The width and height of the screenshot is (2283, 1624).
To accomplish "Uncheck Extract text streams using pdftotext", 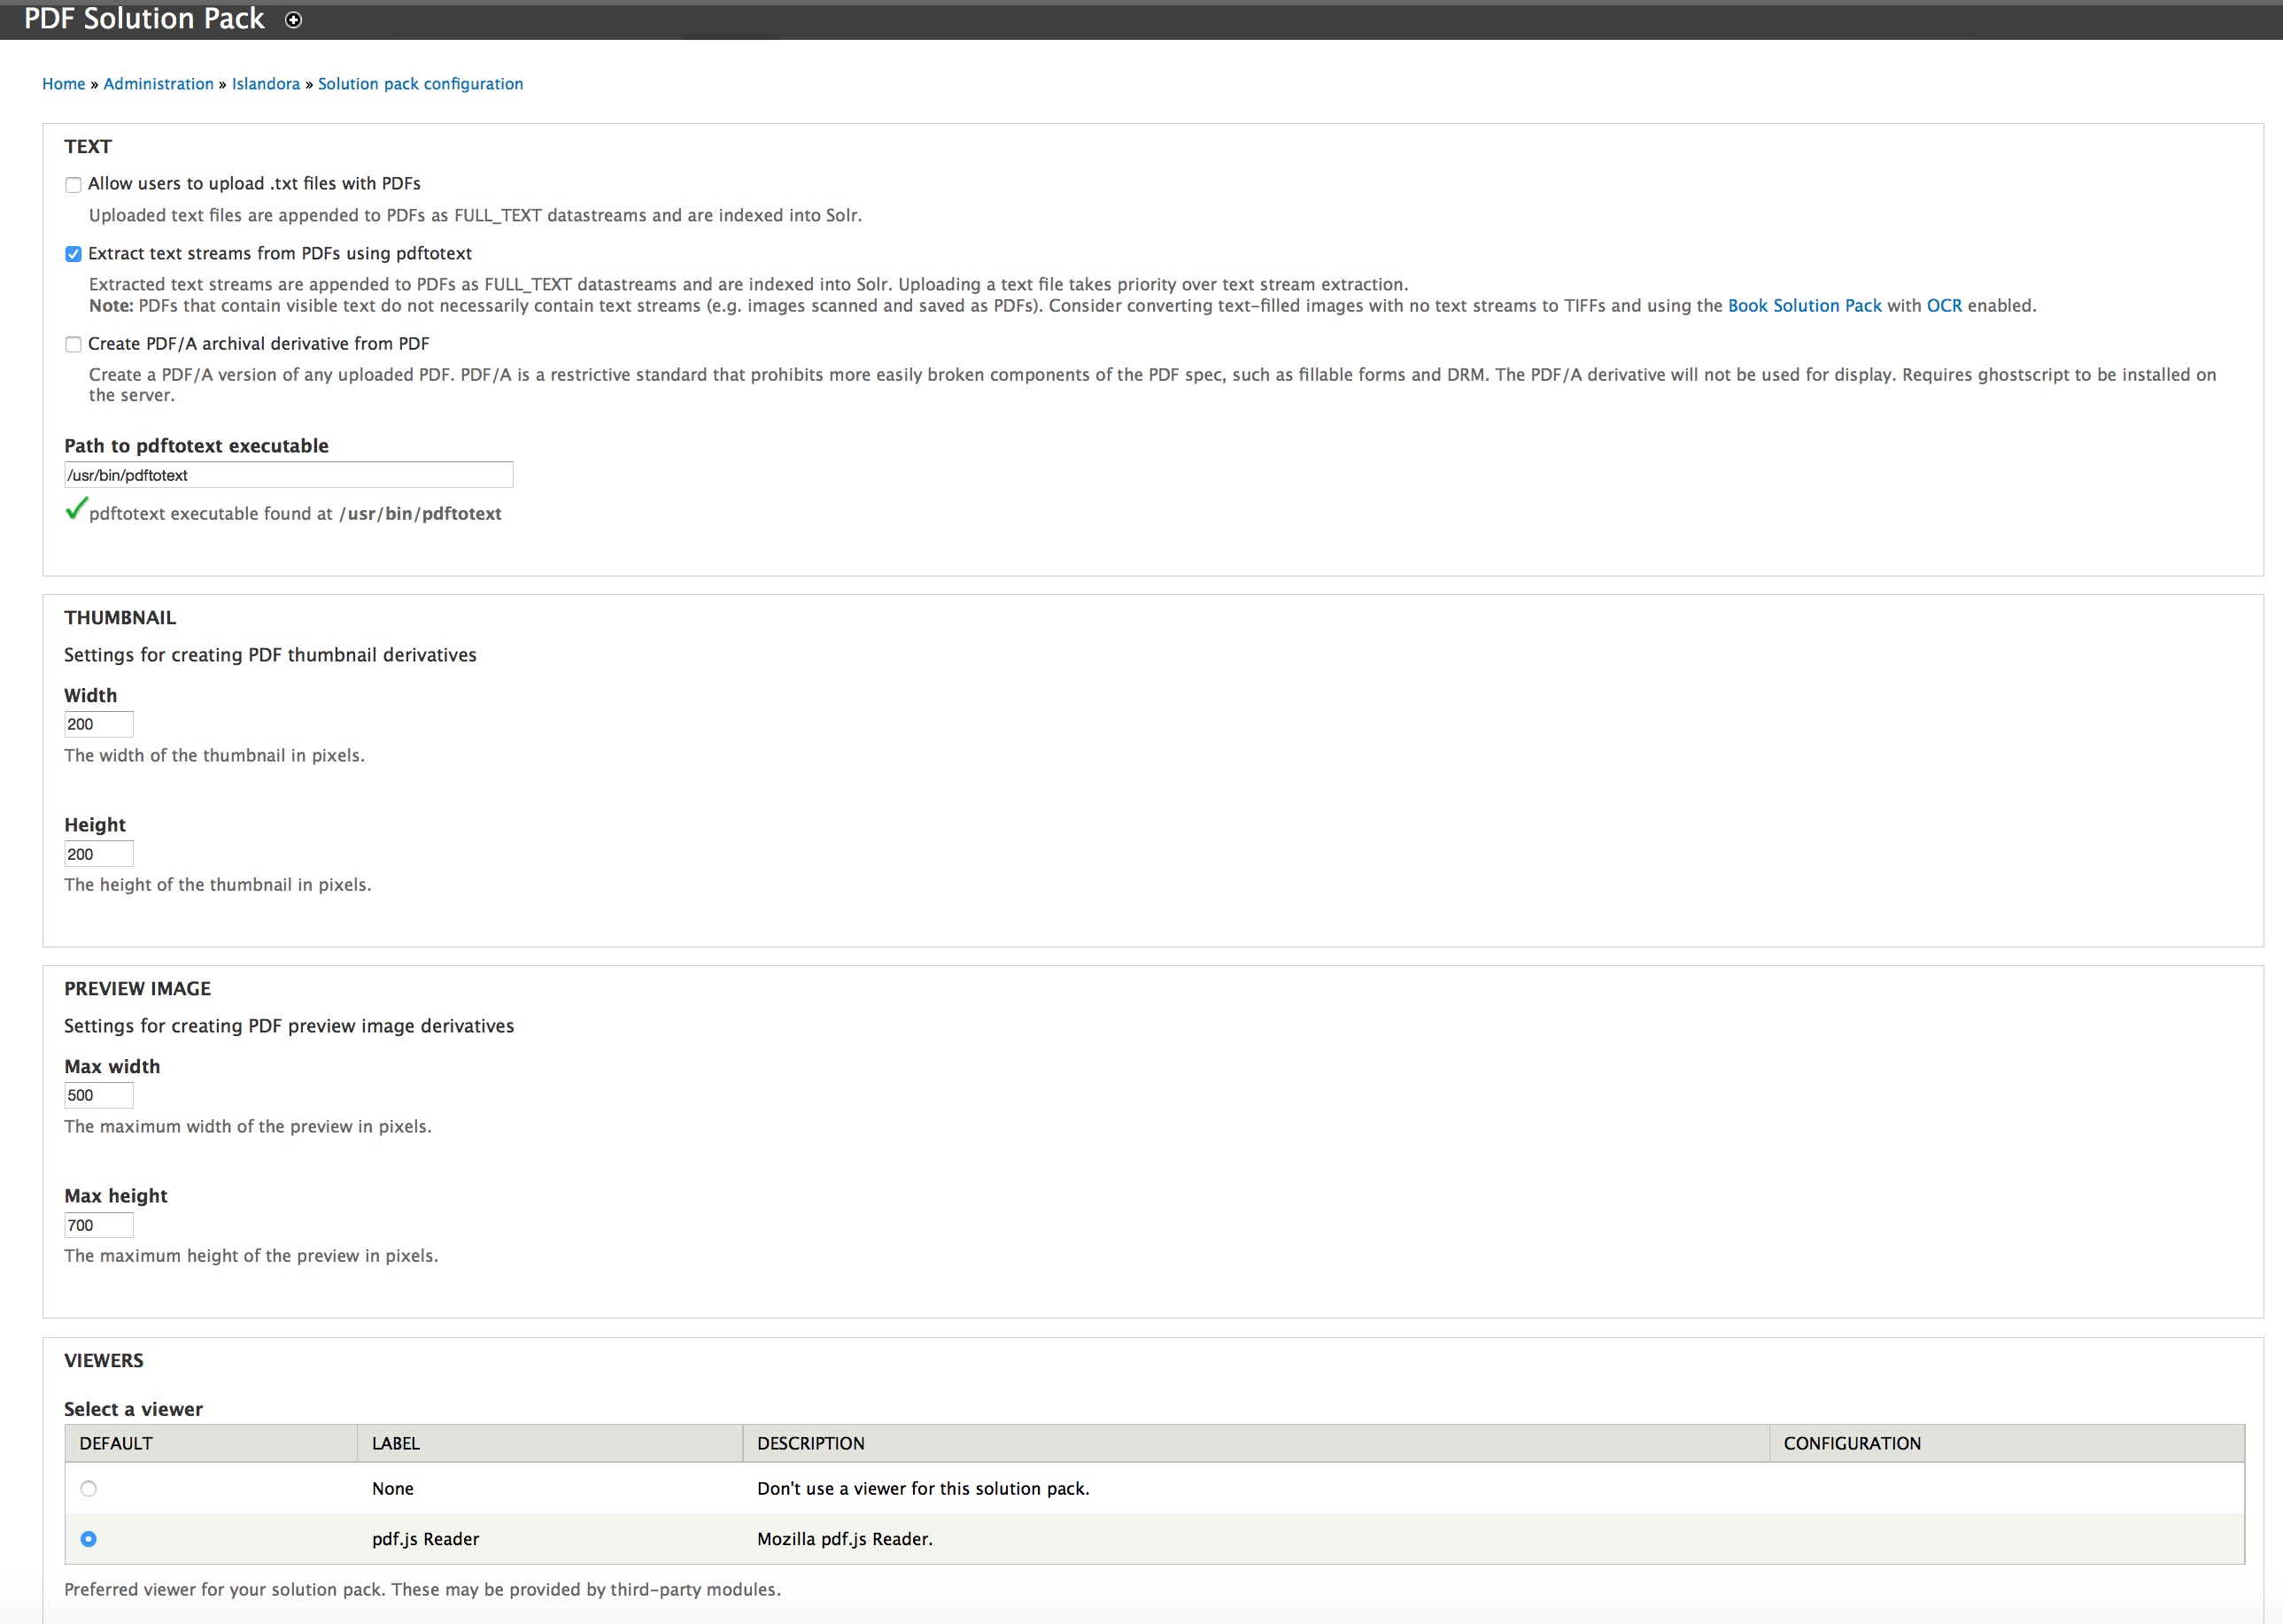I will (73, 254).
